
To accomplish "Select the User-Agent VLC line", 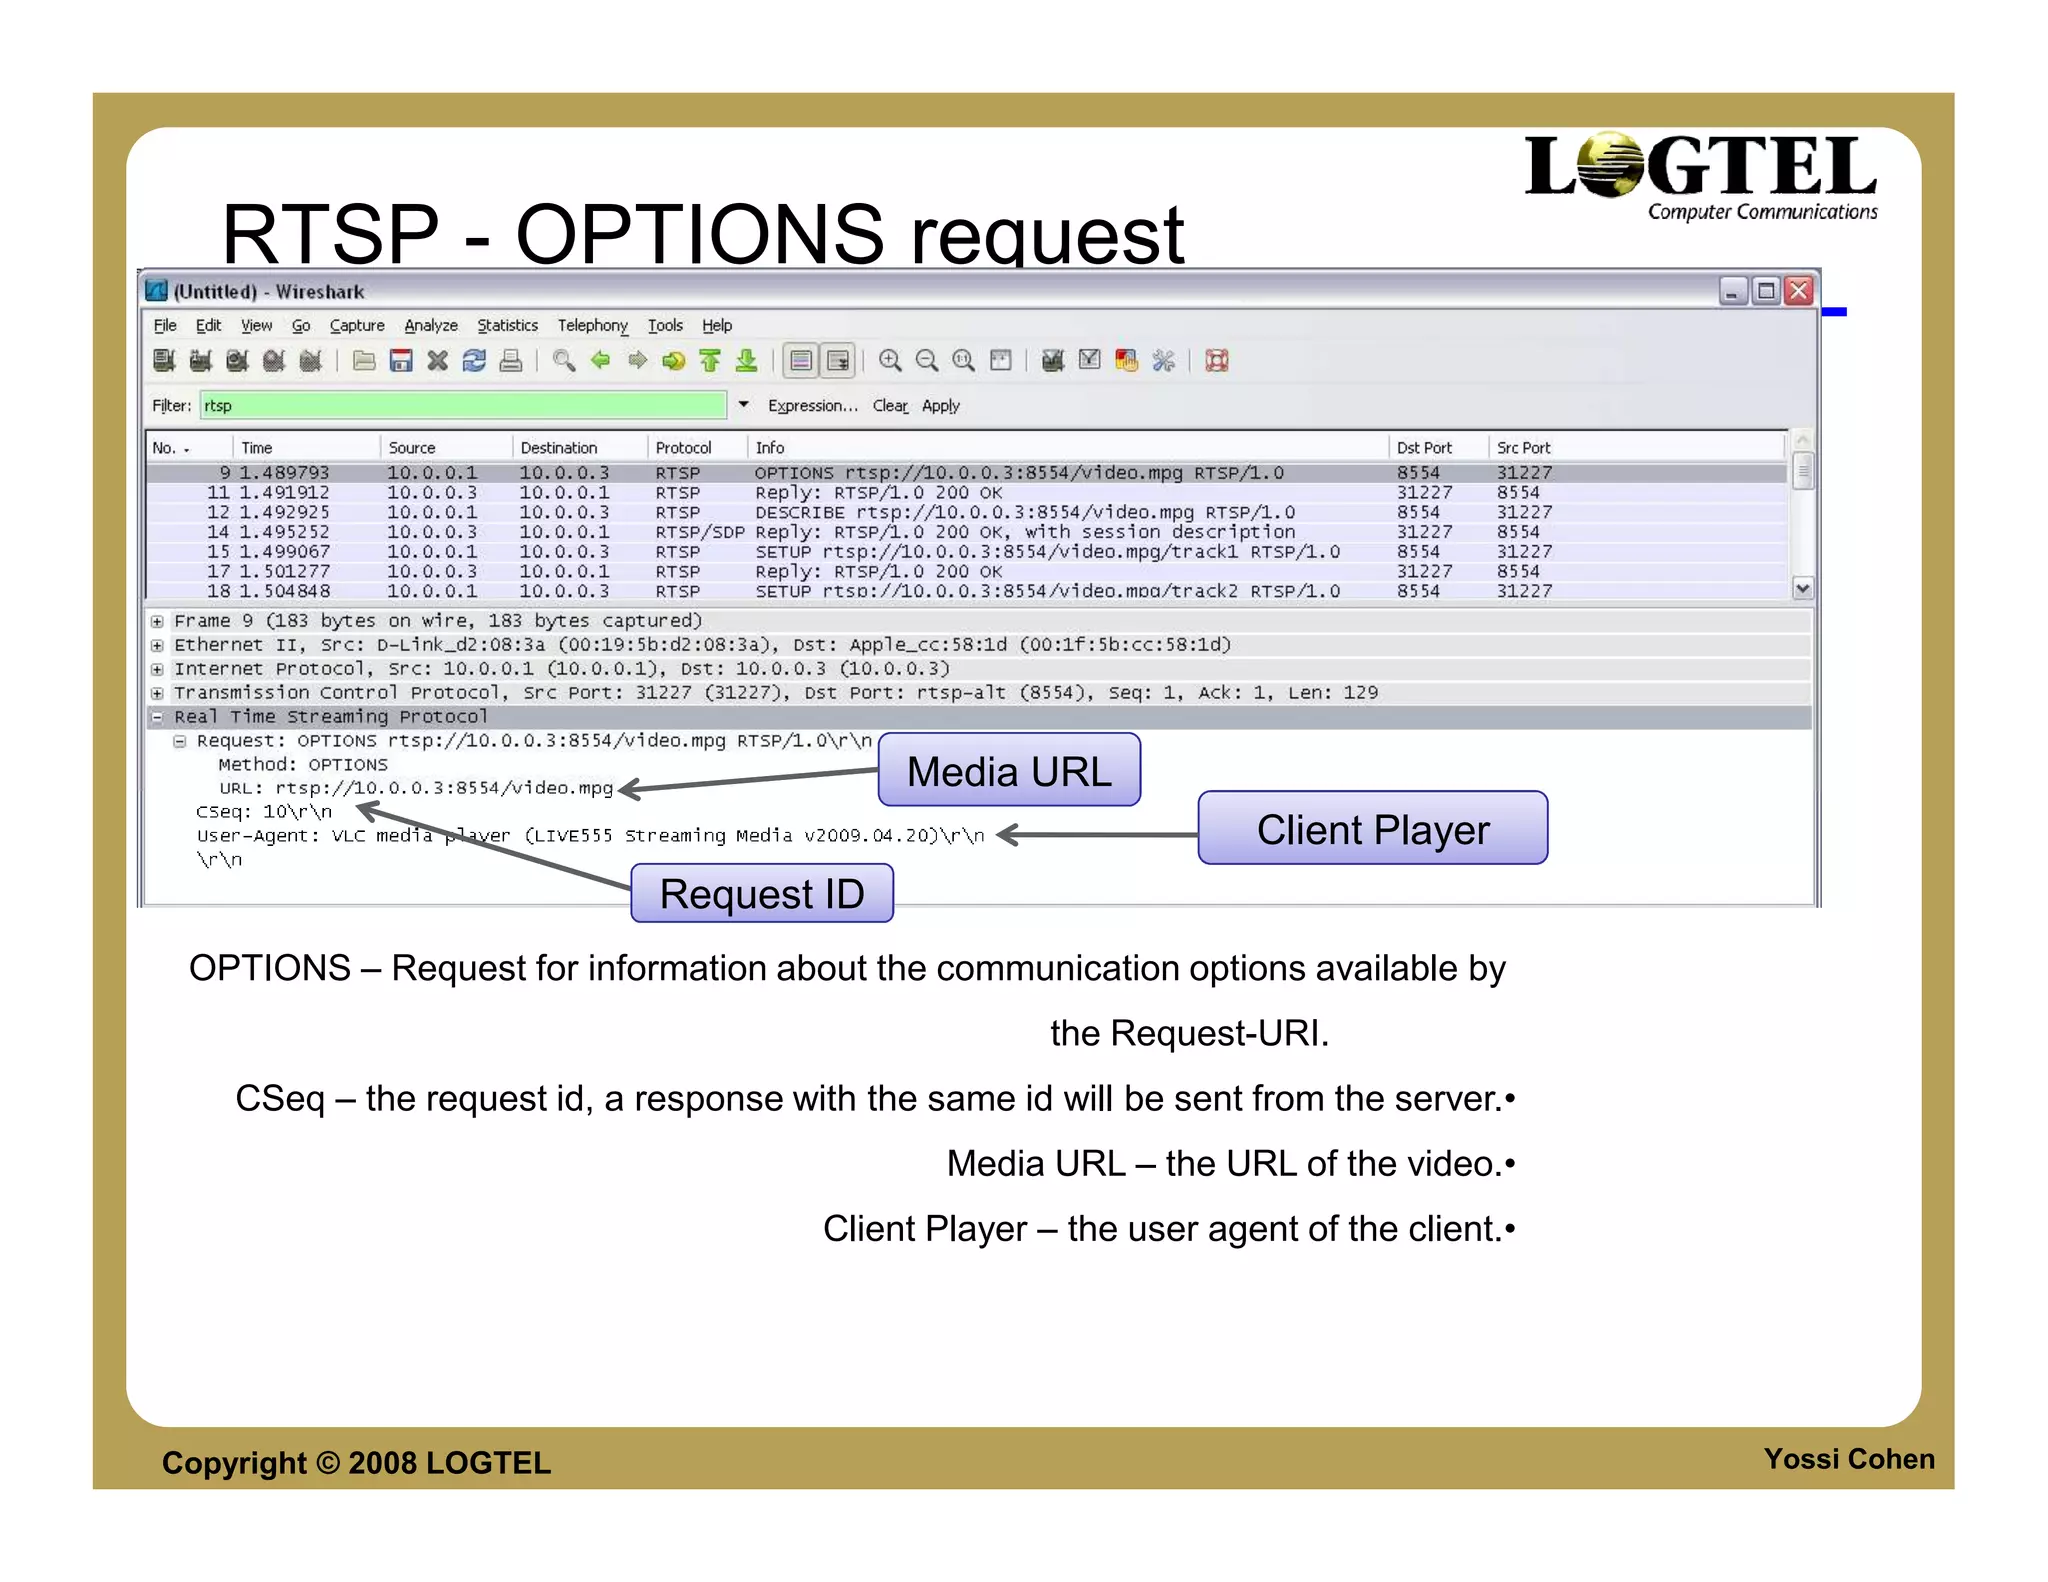I will 590,836.
